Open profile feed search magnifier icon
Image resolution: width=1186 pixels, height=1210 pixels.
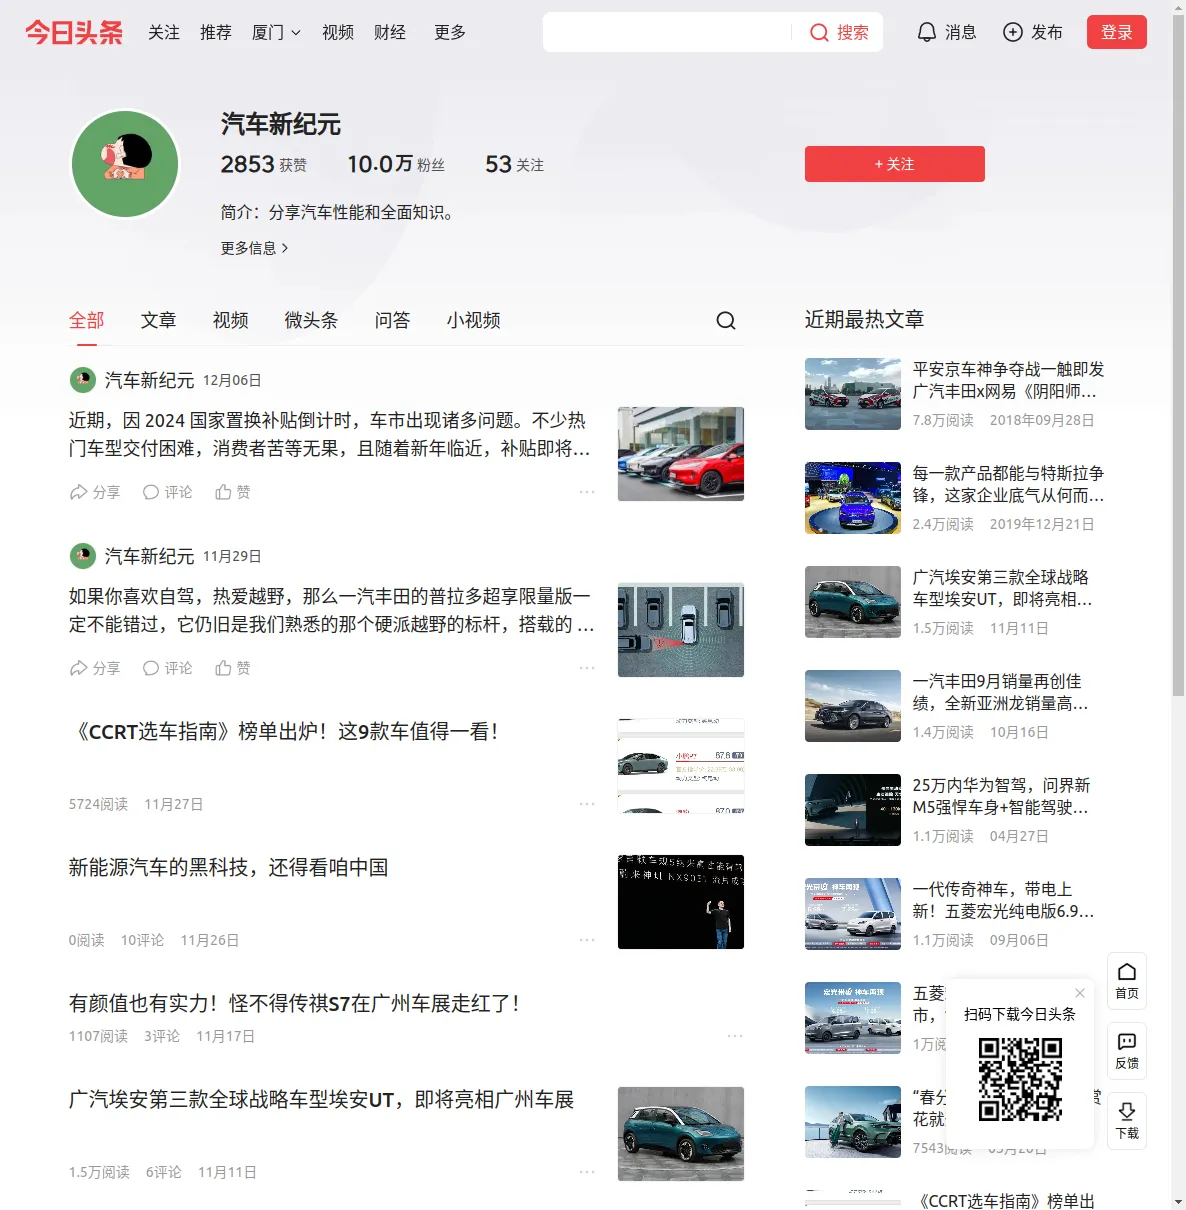click(x=726, y=320)
